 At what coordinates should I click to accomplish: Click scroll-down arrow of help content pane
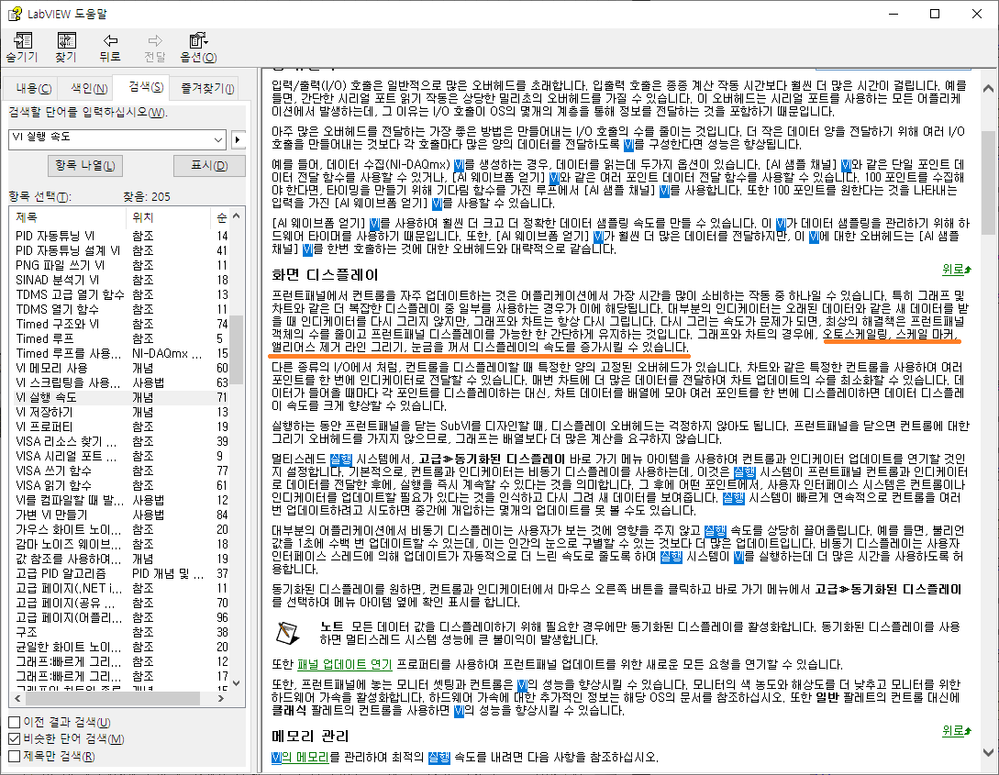(x=988, y=753)
